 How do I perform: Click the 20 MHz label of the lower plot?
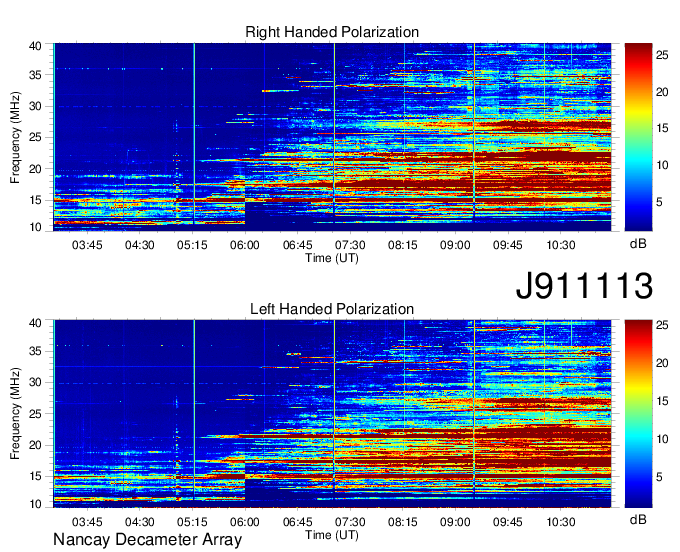(x=35, y=445)
